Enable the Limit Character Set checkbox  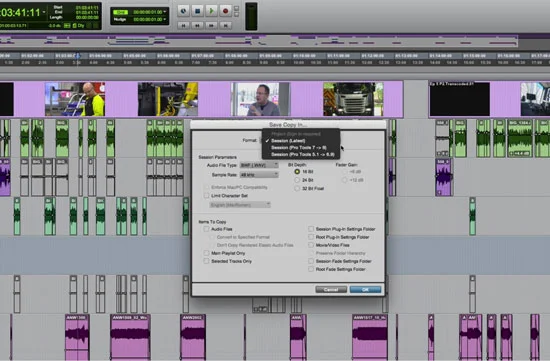pos(206,196)
